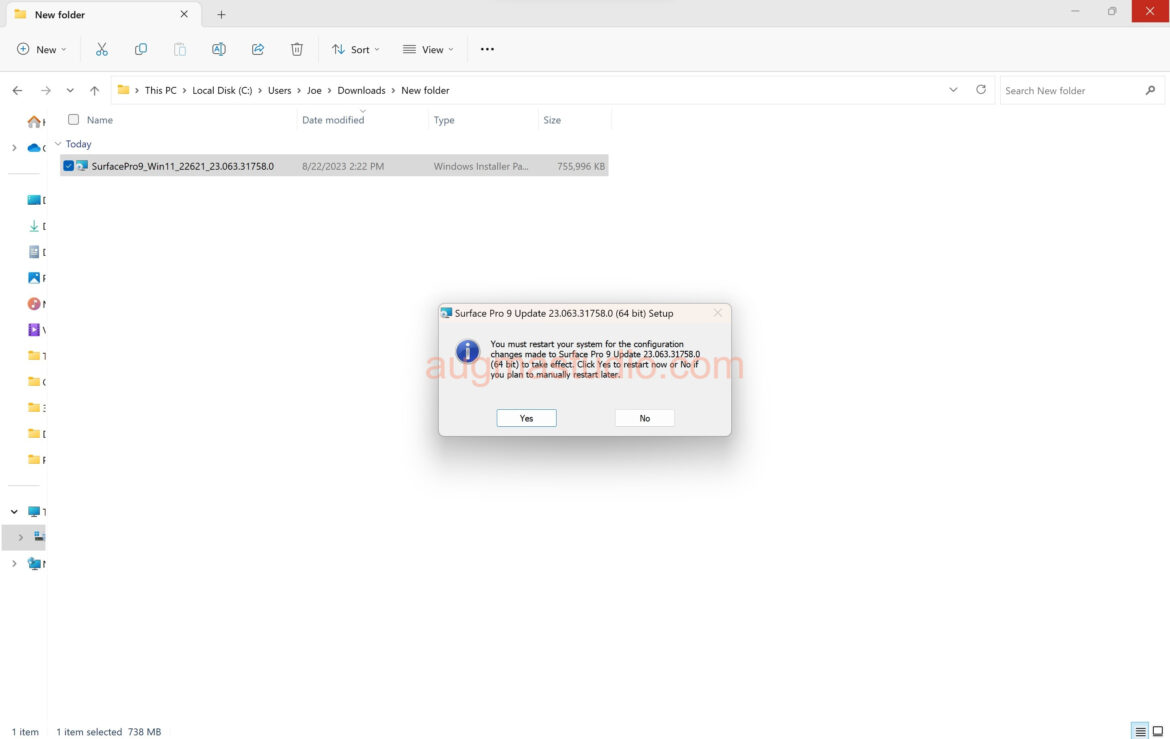Click the Rename icon

[x=219, y=49]
